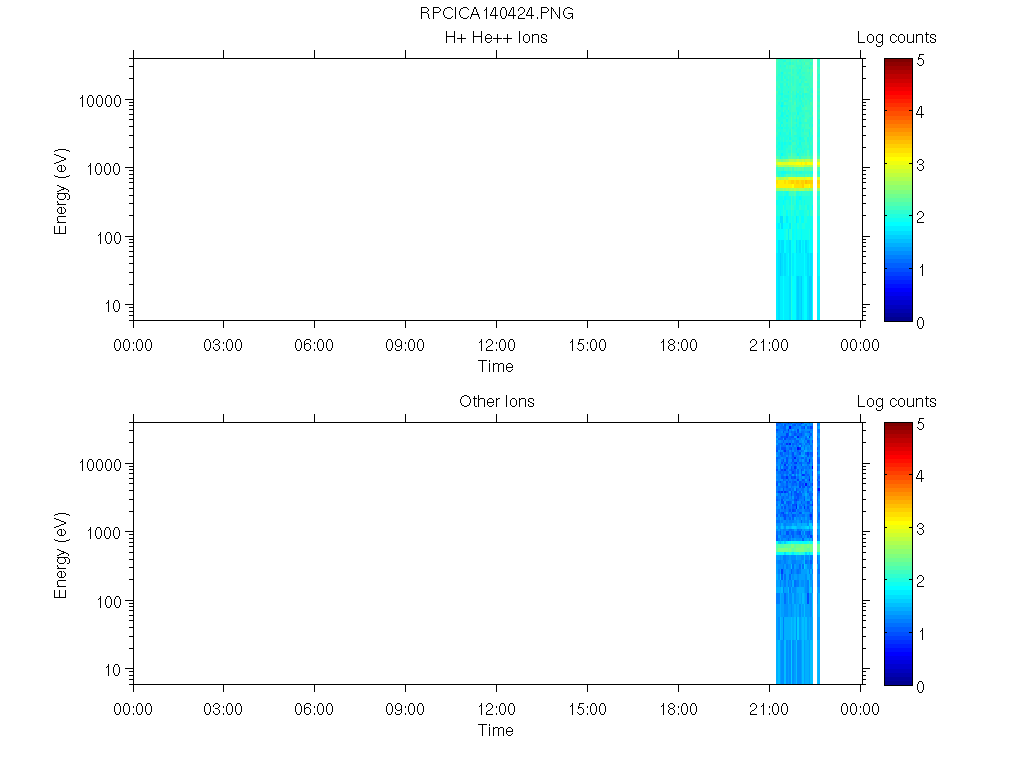Click the bottom color bar's 5 label

click(x=920, y=424)
